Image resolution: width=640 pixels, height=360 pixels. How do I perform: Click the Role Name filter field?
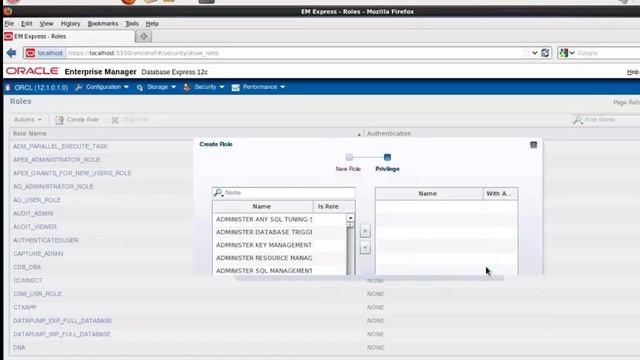click(605, 120)
